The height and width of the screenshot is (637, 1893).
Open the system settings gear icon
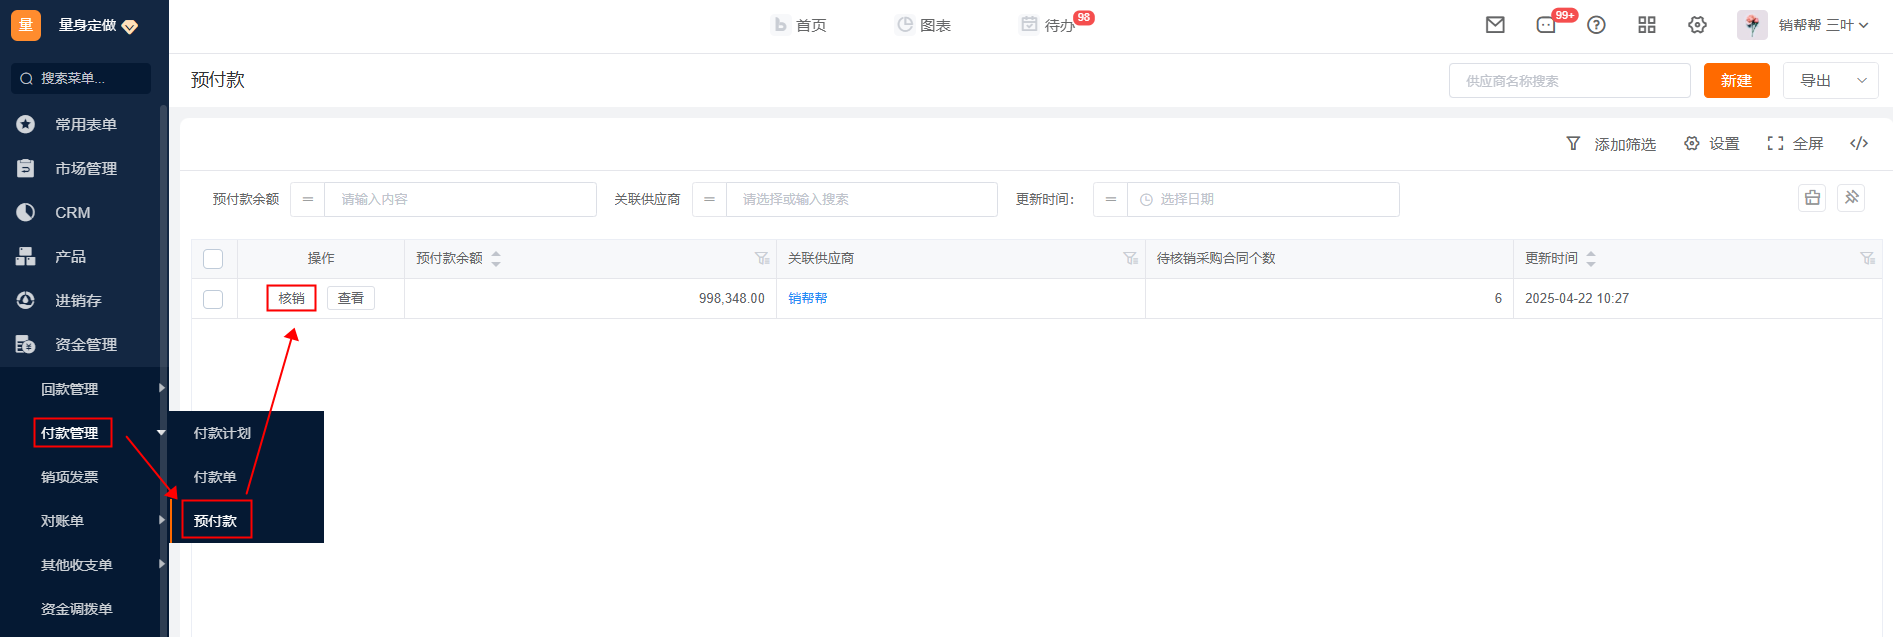tap(1697, 25)
